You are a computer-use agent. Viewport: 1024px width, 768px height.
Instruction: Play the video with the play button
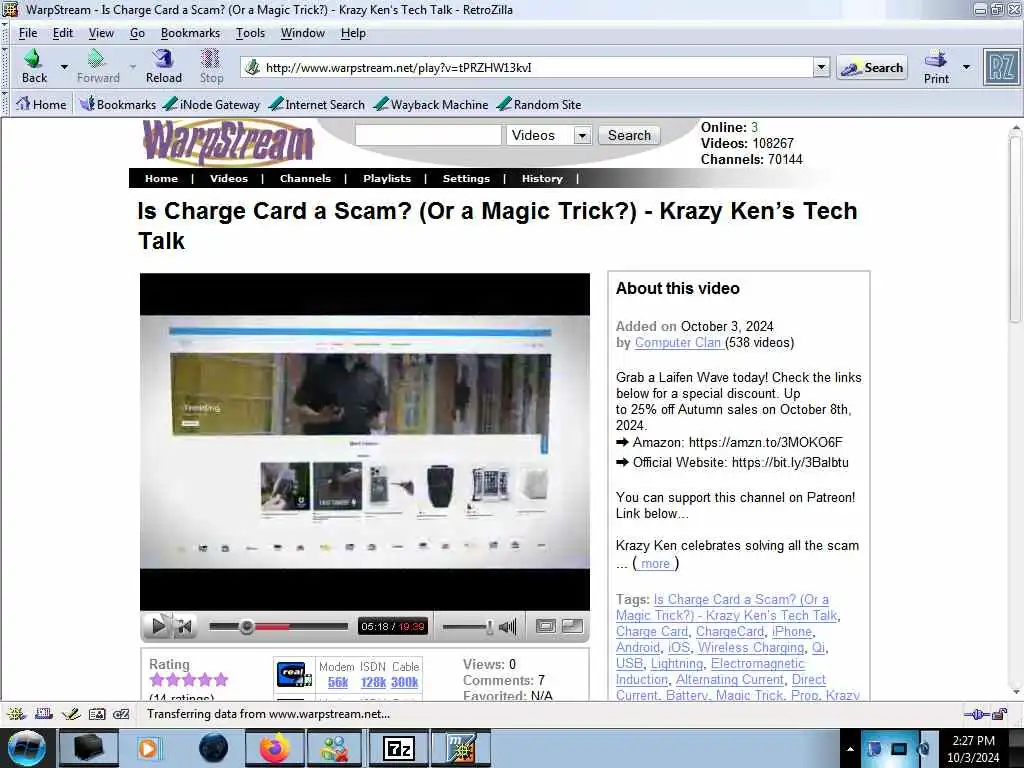point(157,626)
